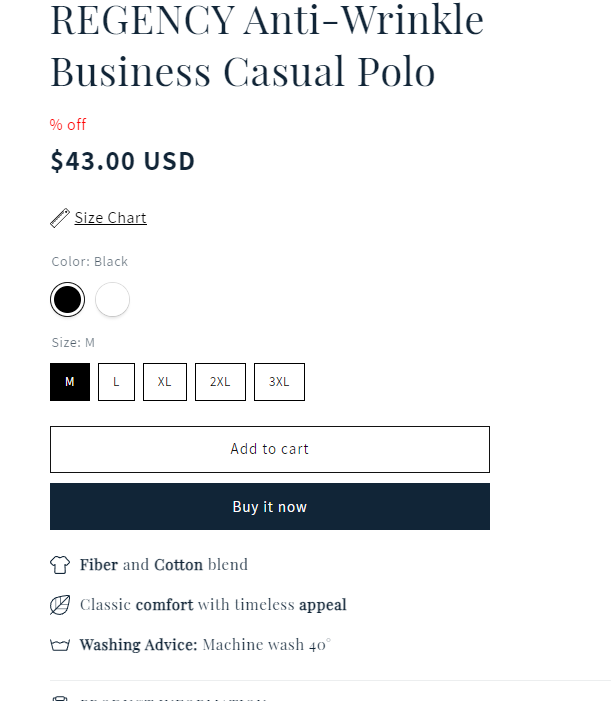Screen dimensions: 611x701
Task: Open the Size Chart link
Action: coord(110,218)
